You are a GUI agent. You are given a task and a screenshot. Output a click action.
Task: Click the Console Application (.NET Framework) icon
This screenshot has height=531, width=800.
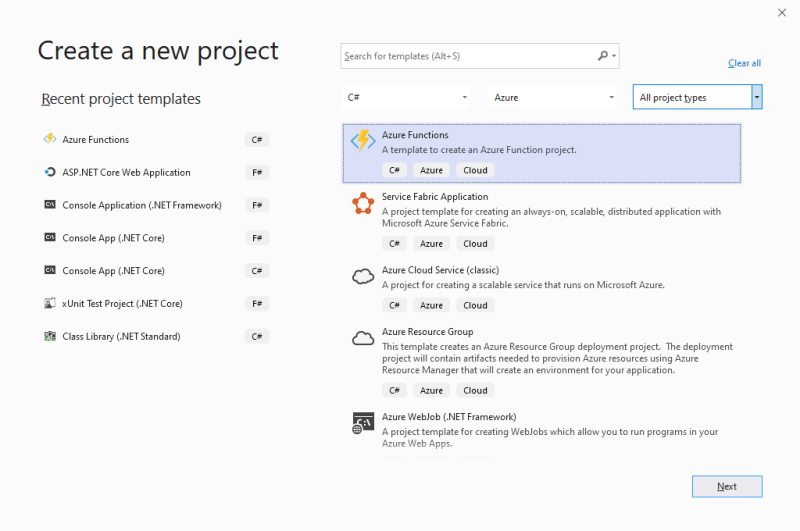point(49,205)
